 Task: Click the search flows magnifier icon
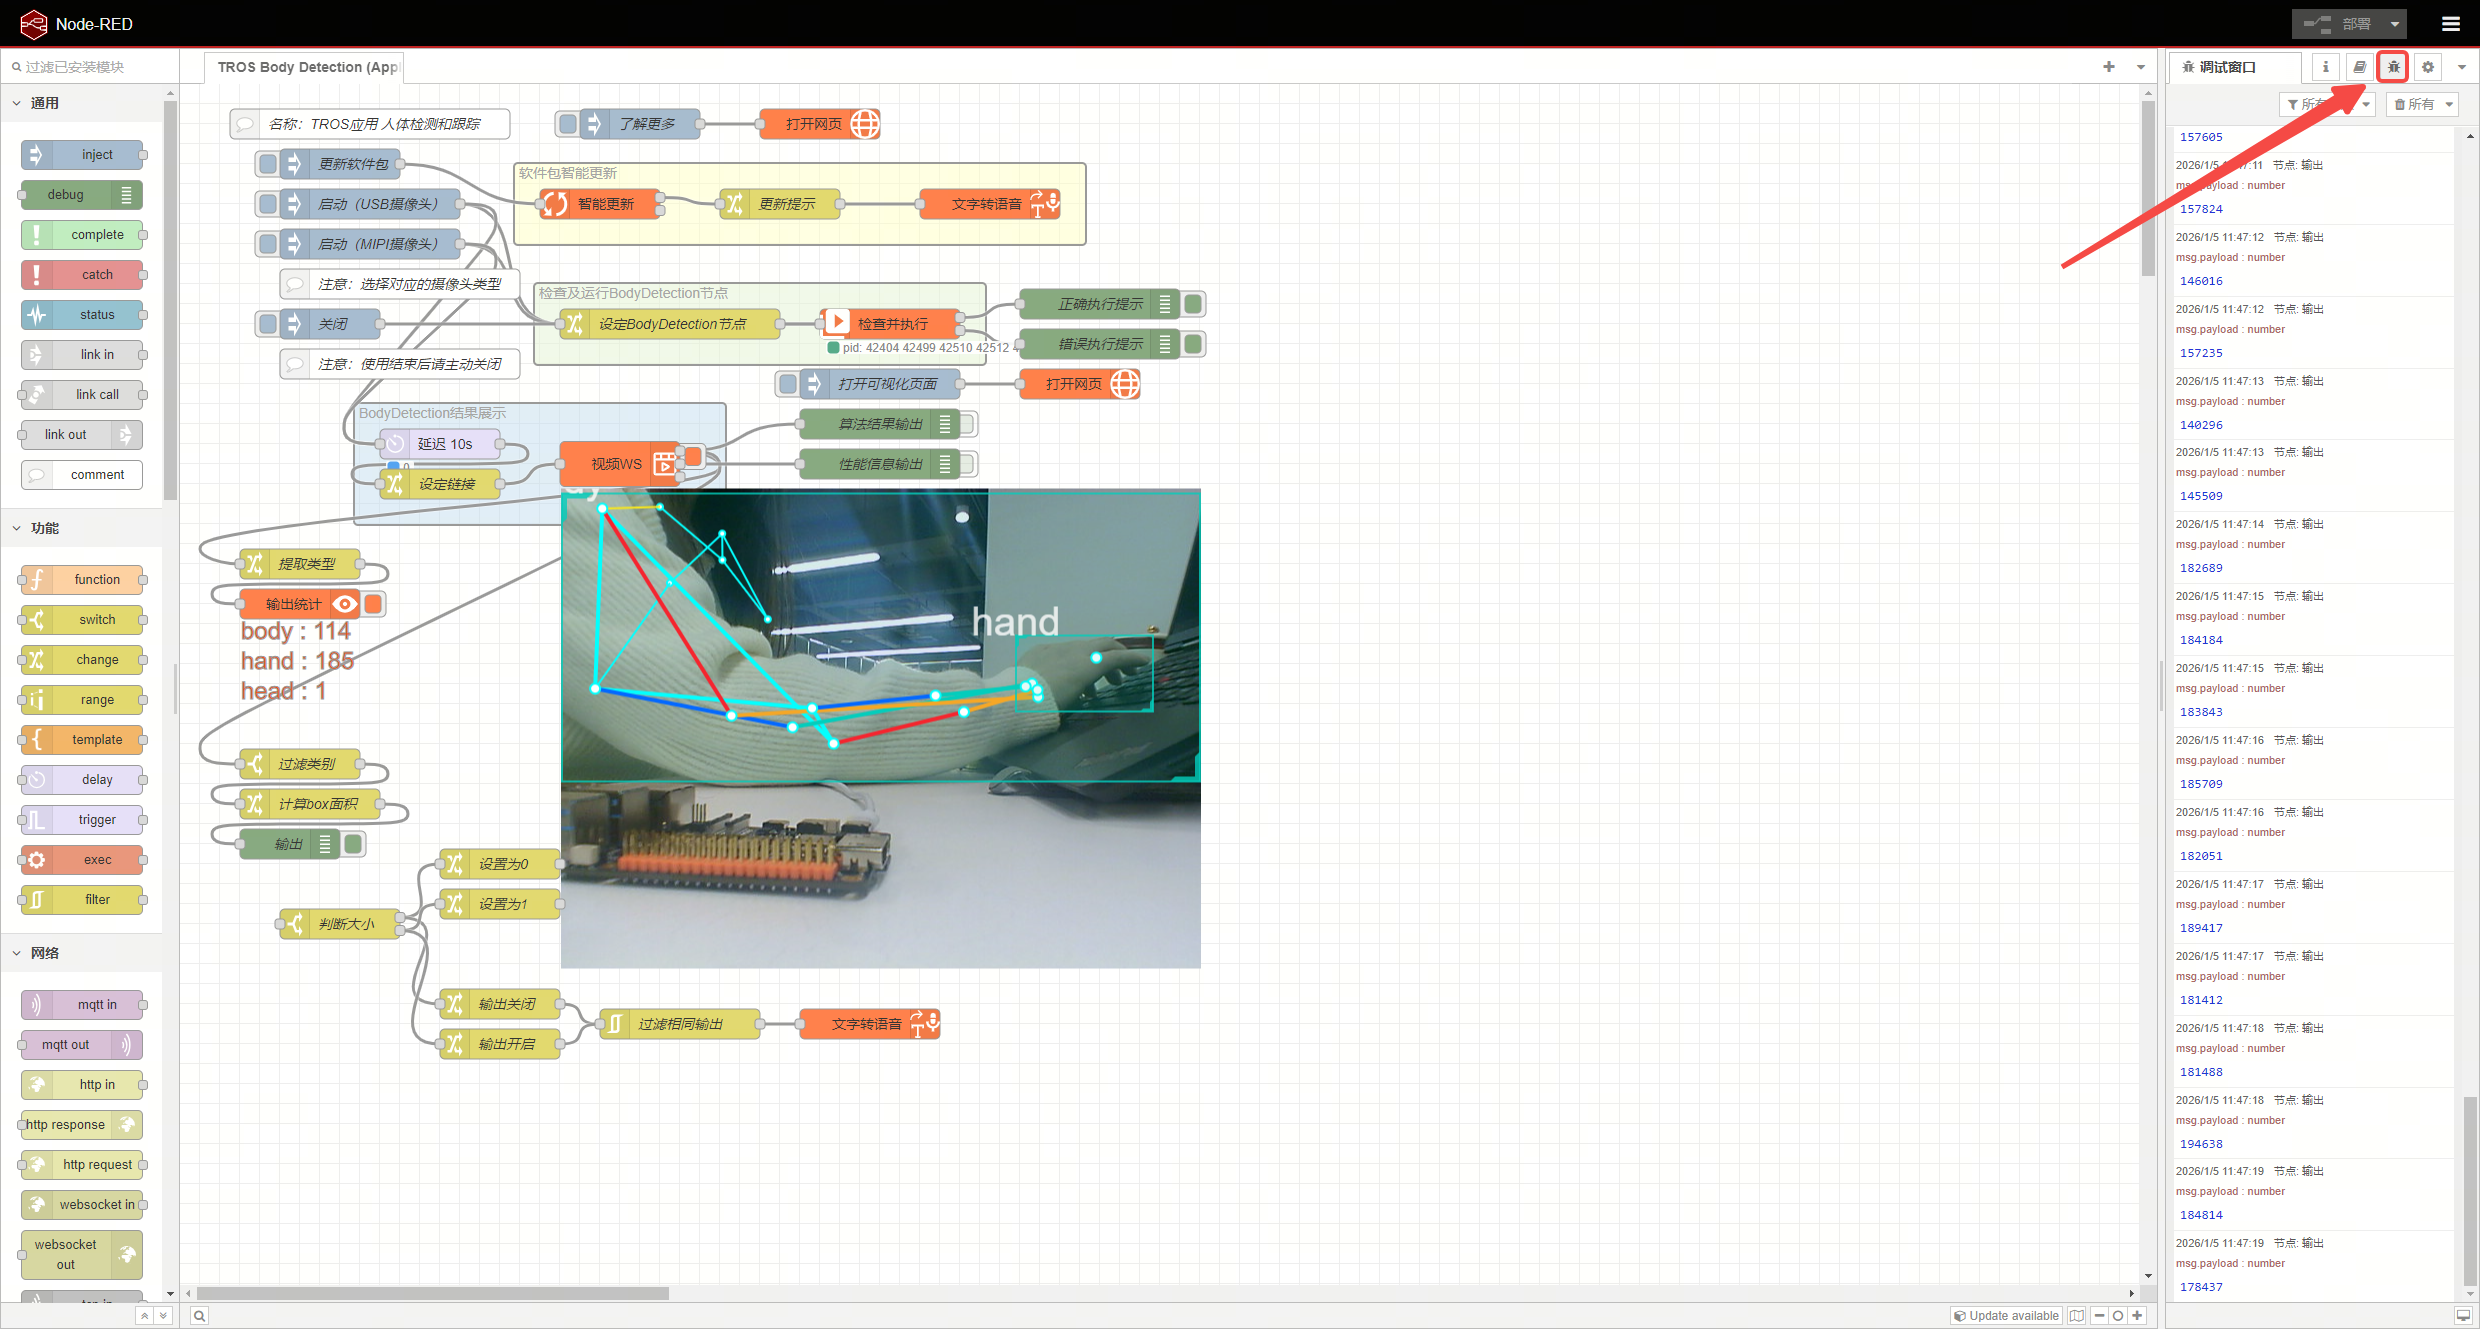point(200,1316)
